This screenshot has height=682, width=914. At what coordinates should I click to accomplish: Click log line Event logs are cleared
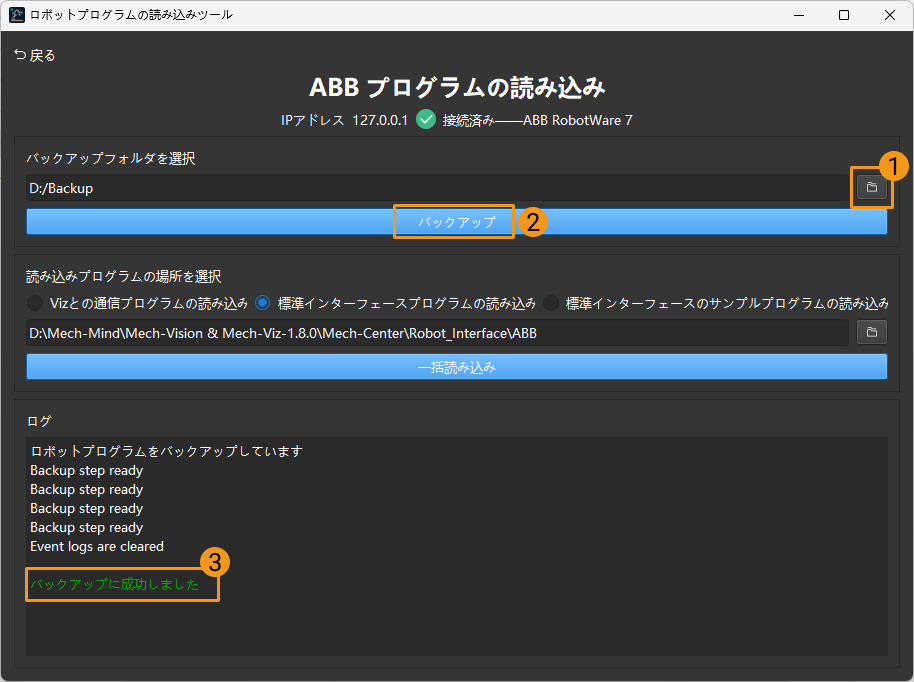click(x=97, y=546)
